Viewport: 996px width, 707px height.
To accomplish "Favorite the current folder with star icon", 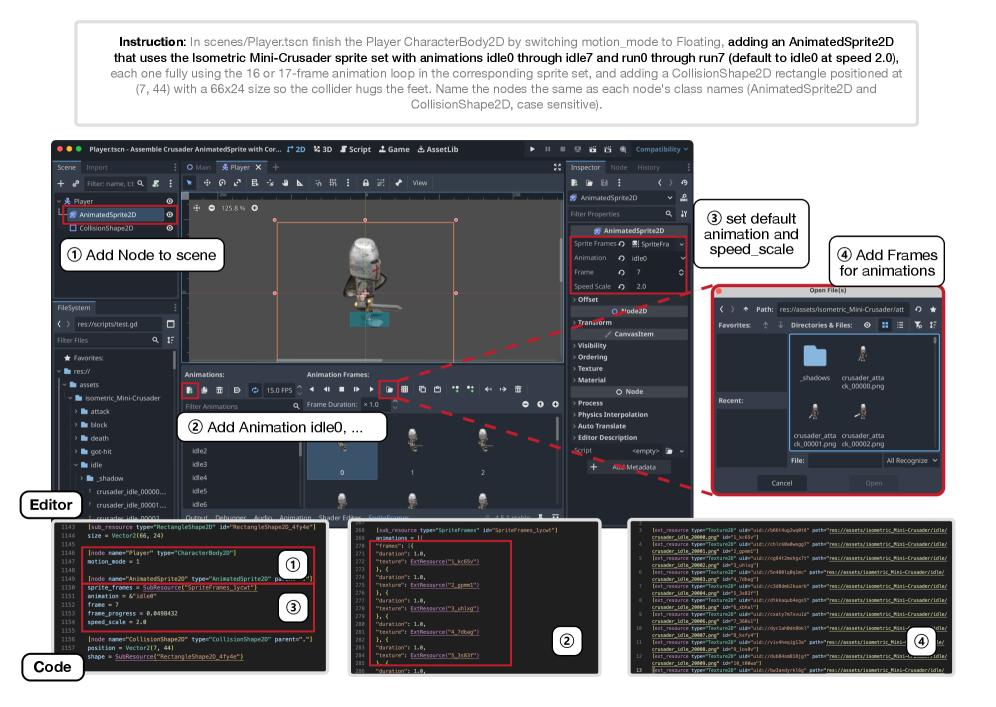I will [x=933, y=309].
